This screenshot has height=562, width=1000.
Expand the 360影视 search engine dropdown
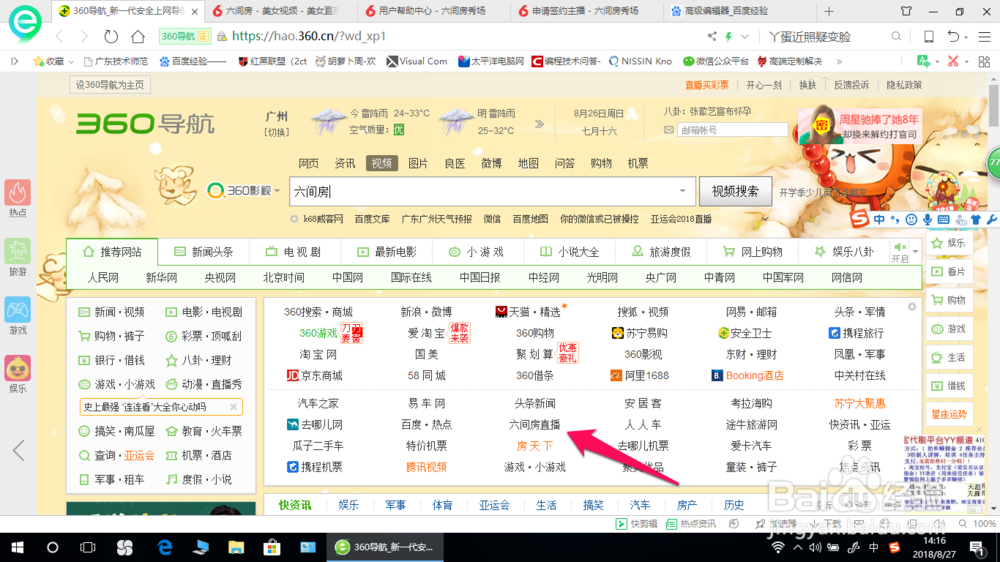pos(277,191)
